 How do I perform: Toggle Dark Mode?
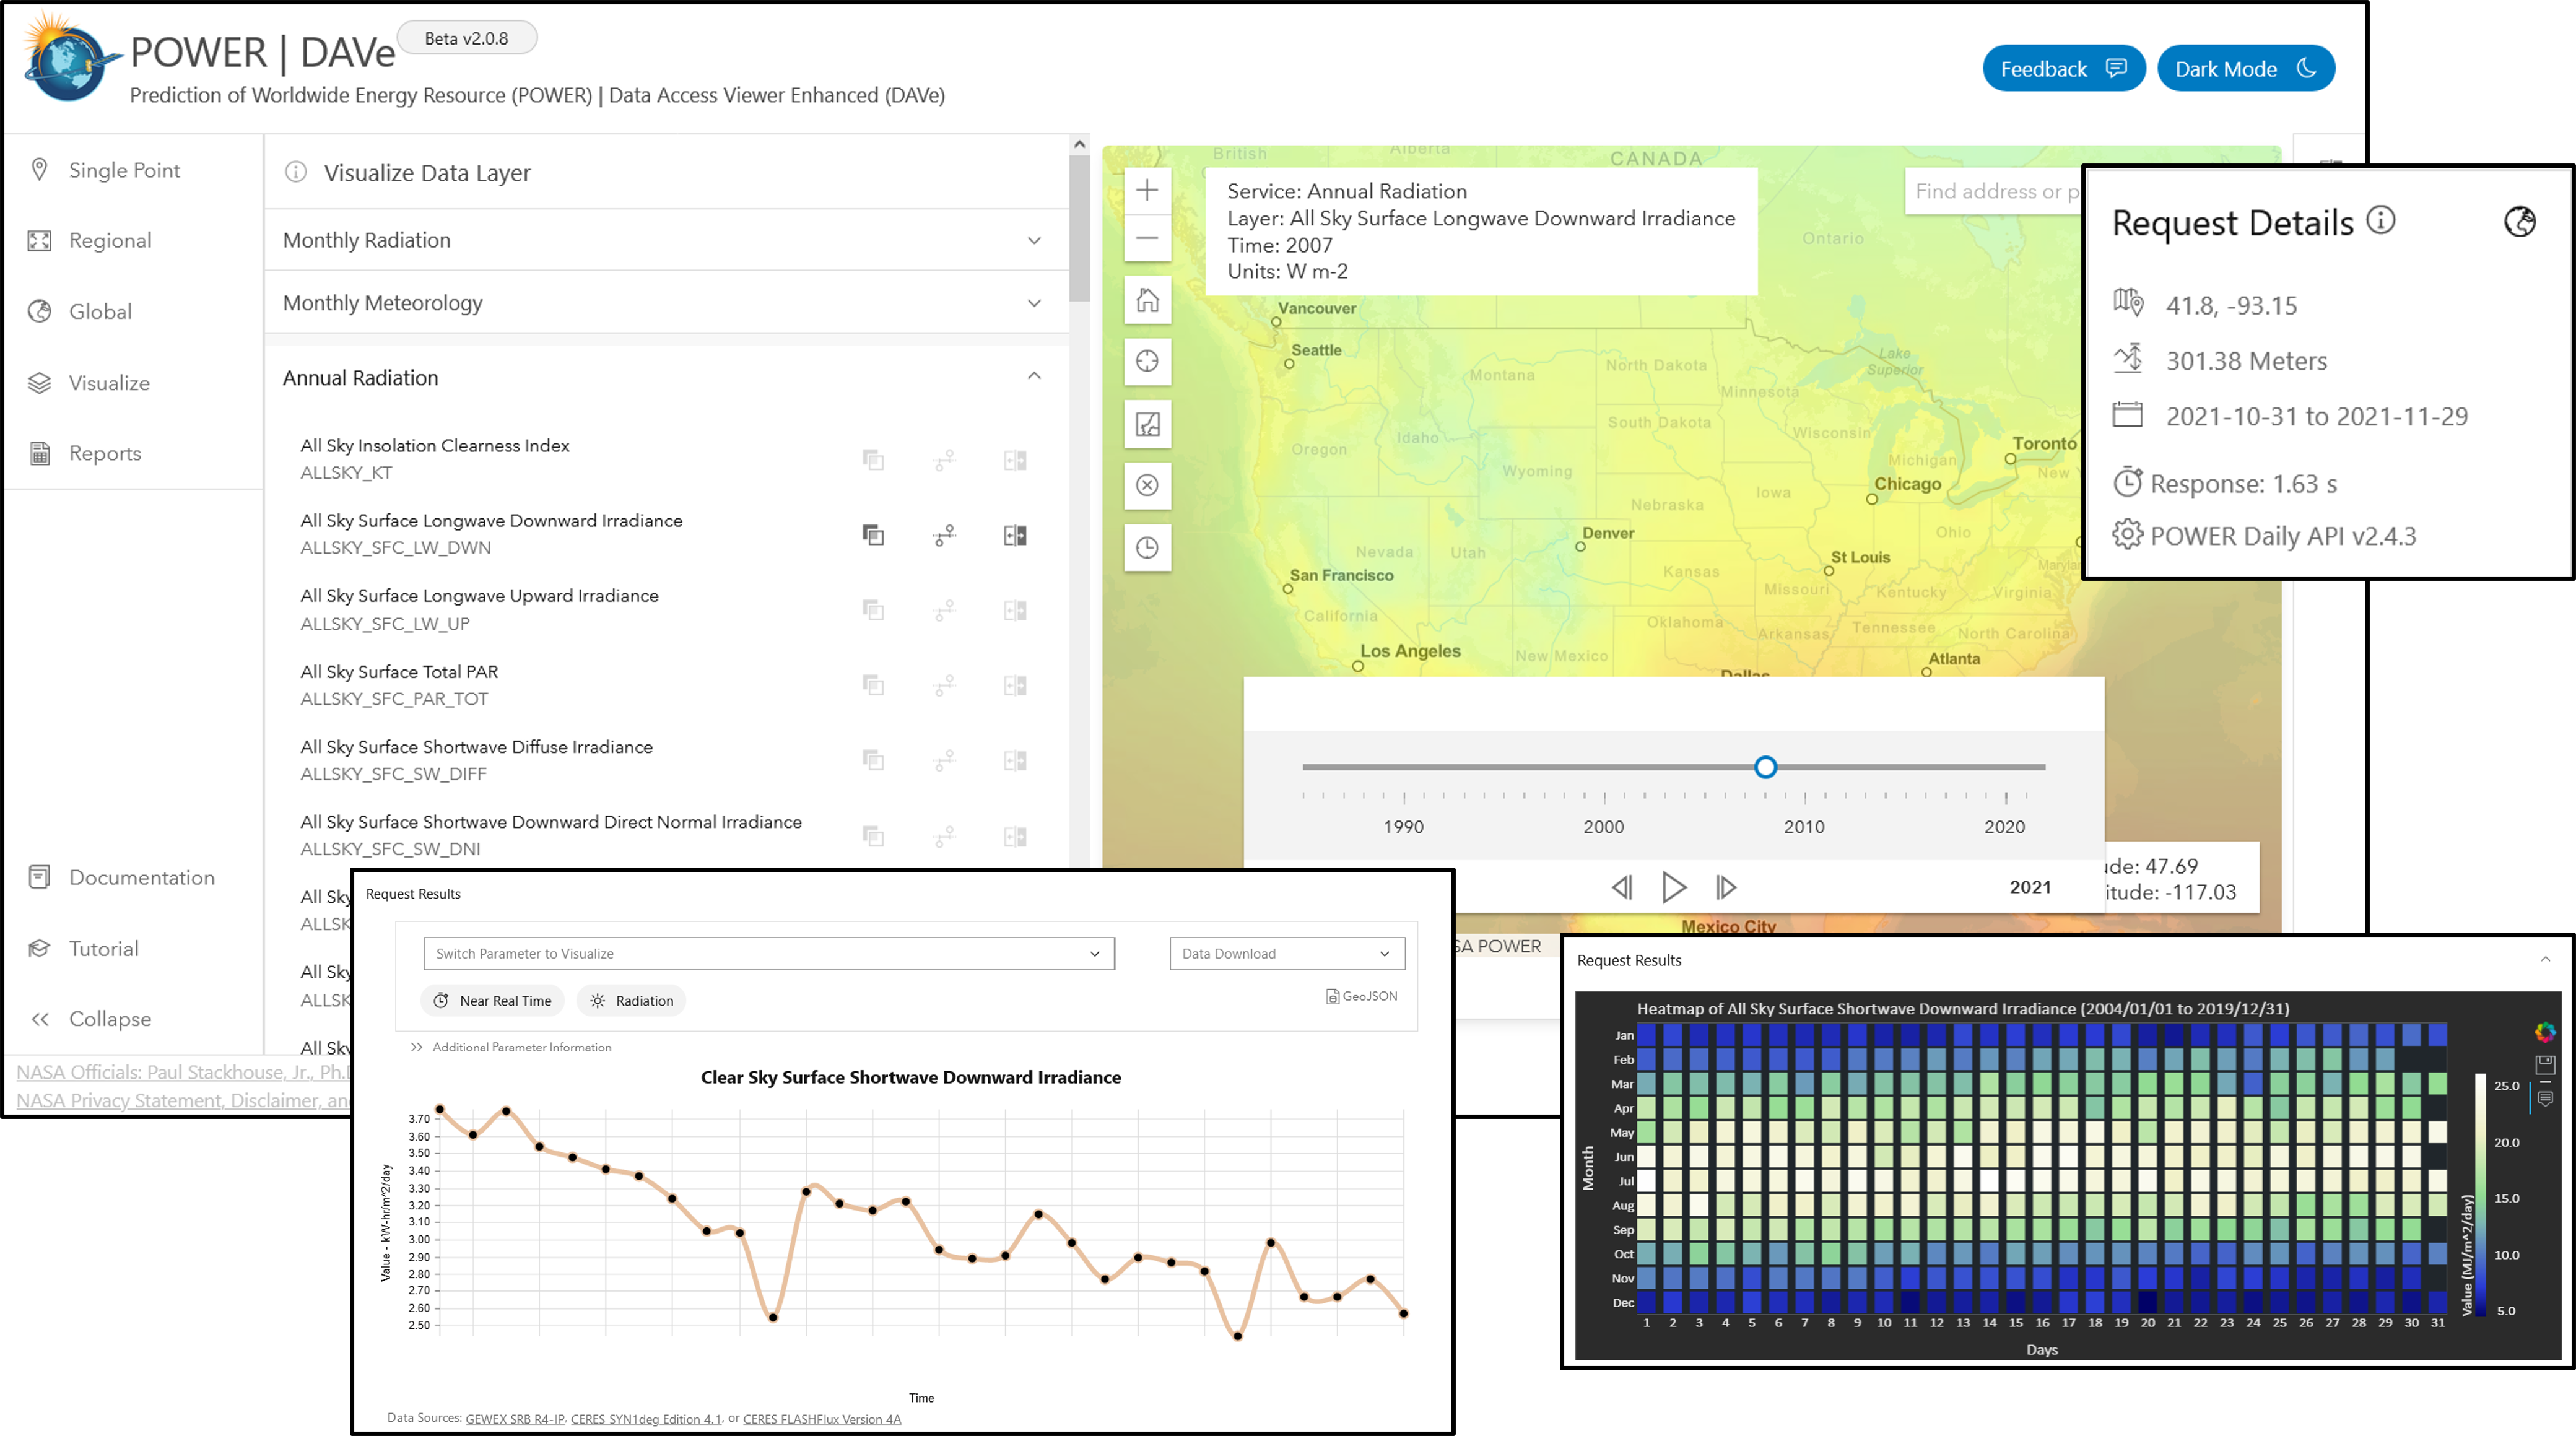point(2245,68)
